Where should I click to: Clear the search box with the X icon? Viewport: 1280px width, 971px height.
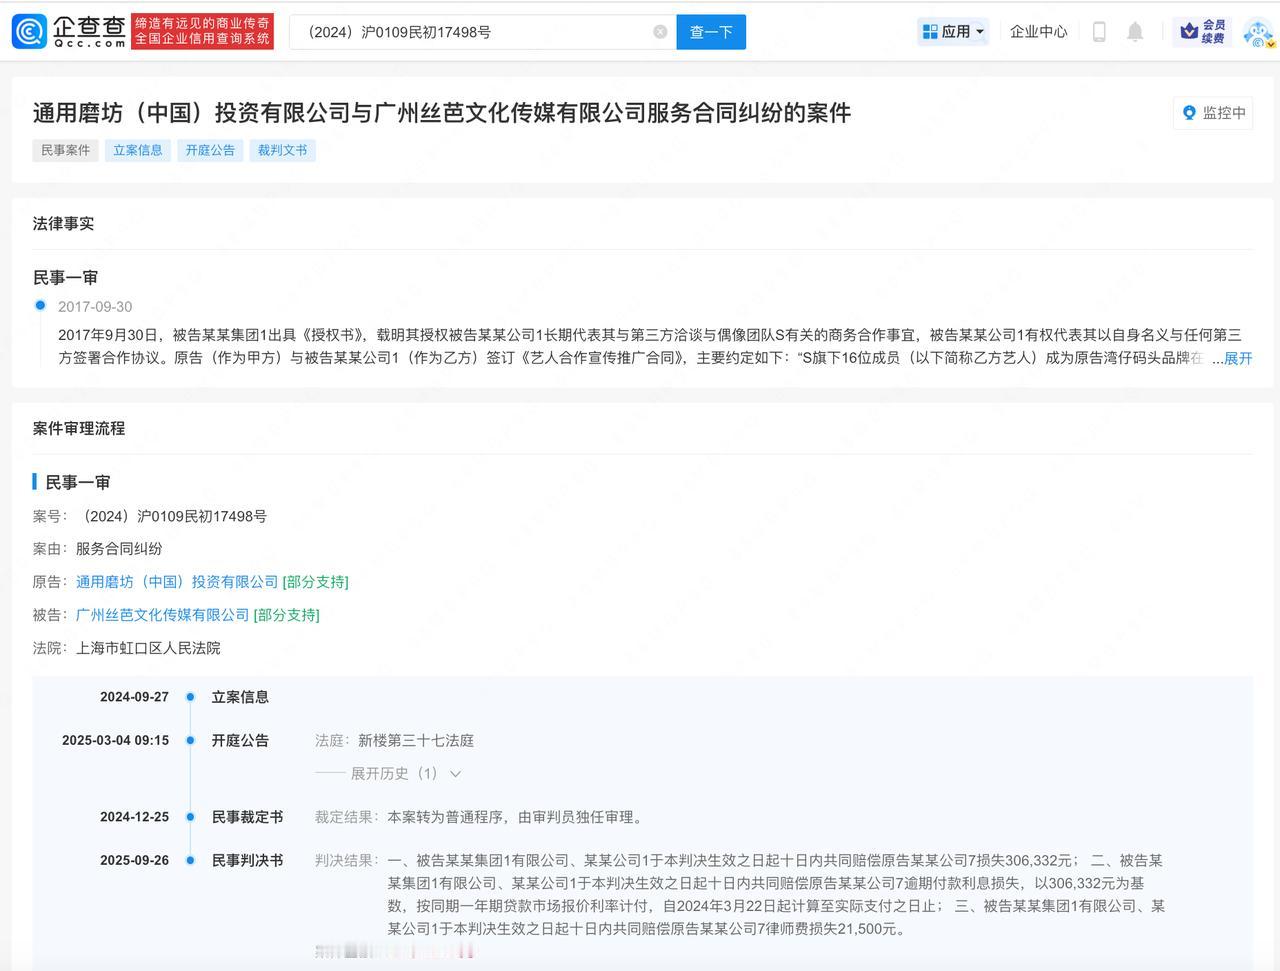pyautogui.click(x=660, y=32)
